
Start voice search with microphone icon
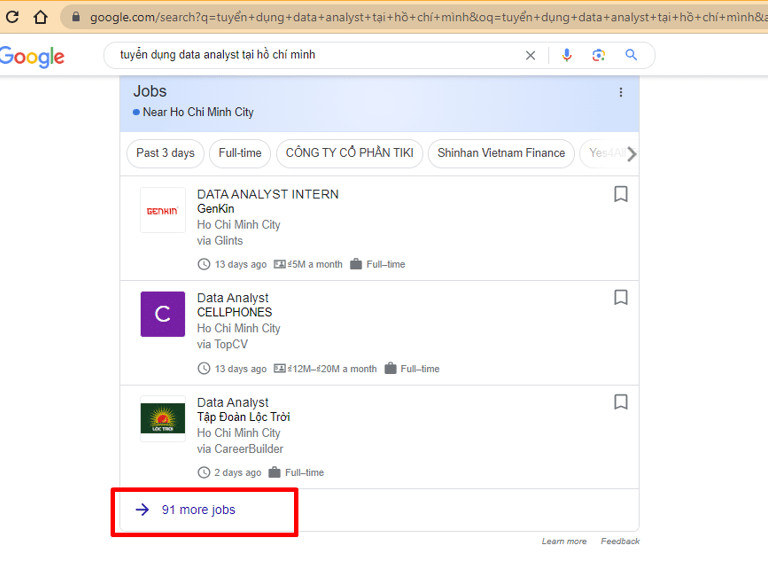pyautogui.click(x=567, y=55)
